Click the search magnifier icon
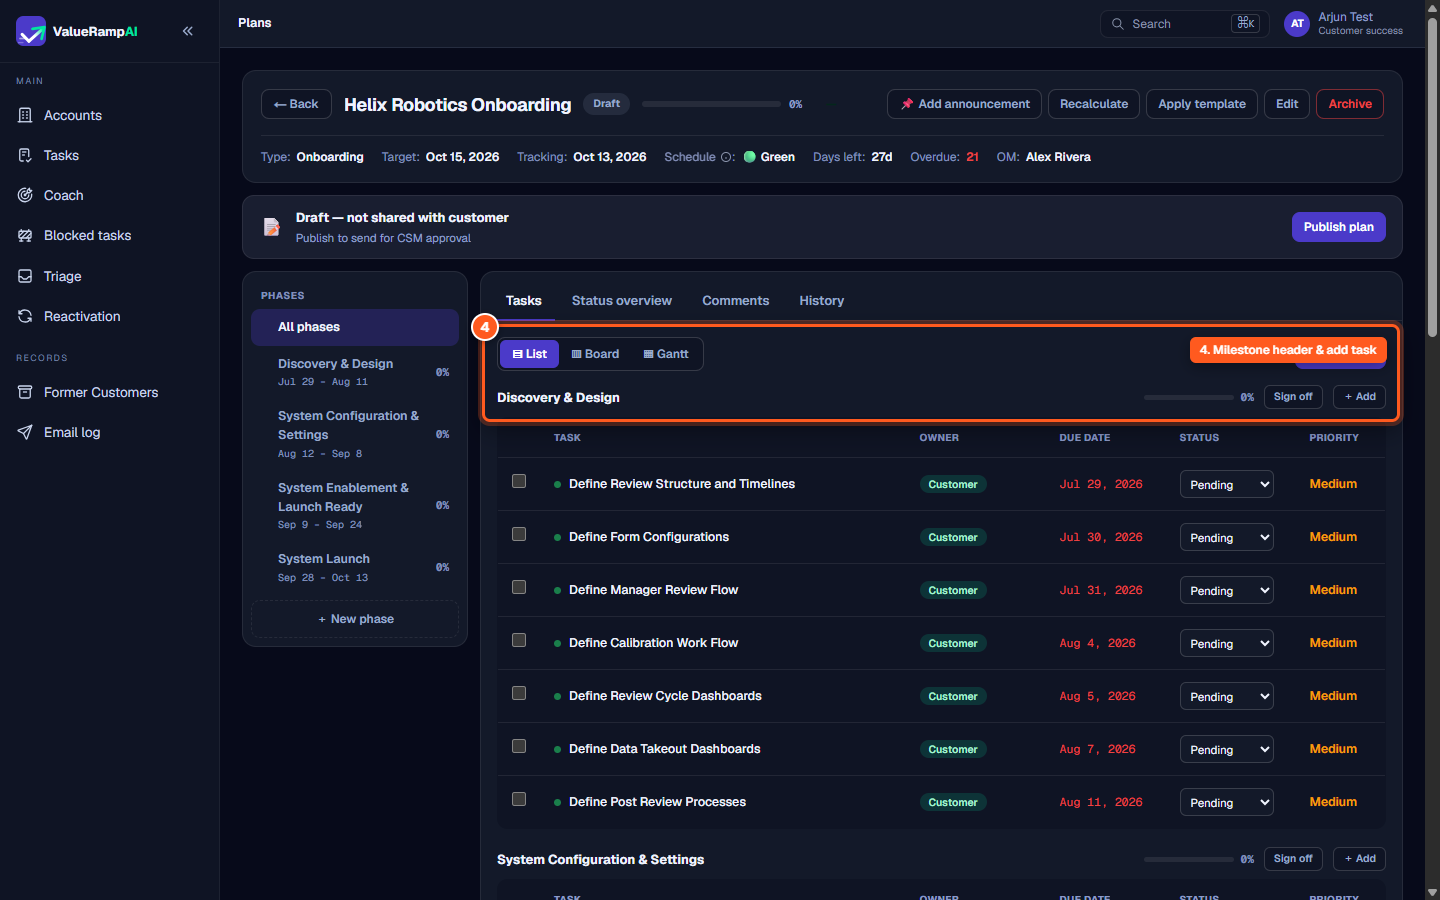Viewport: 1440px width, 900px height. click(1118, 24)
